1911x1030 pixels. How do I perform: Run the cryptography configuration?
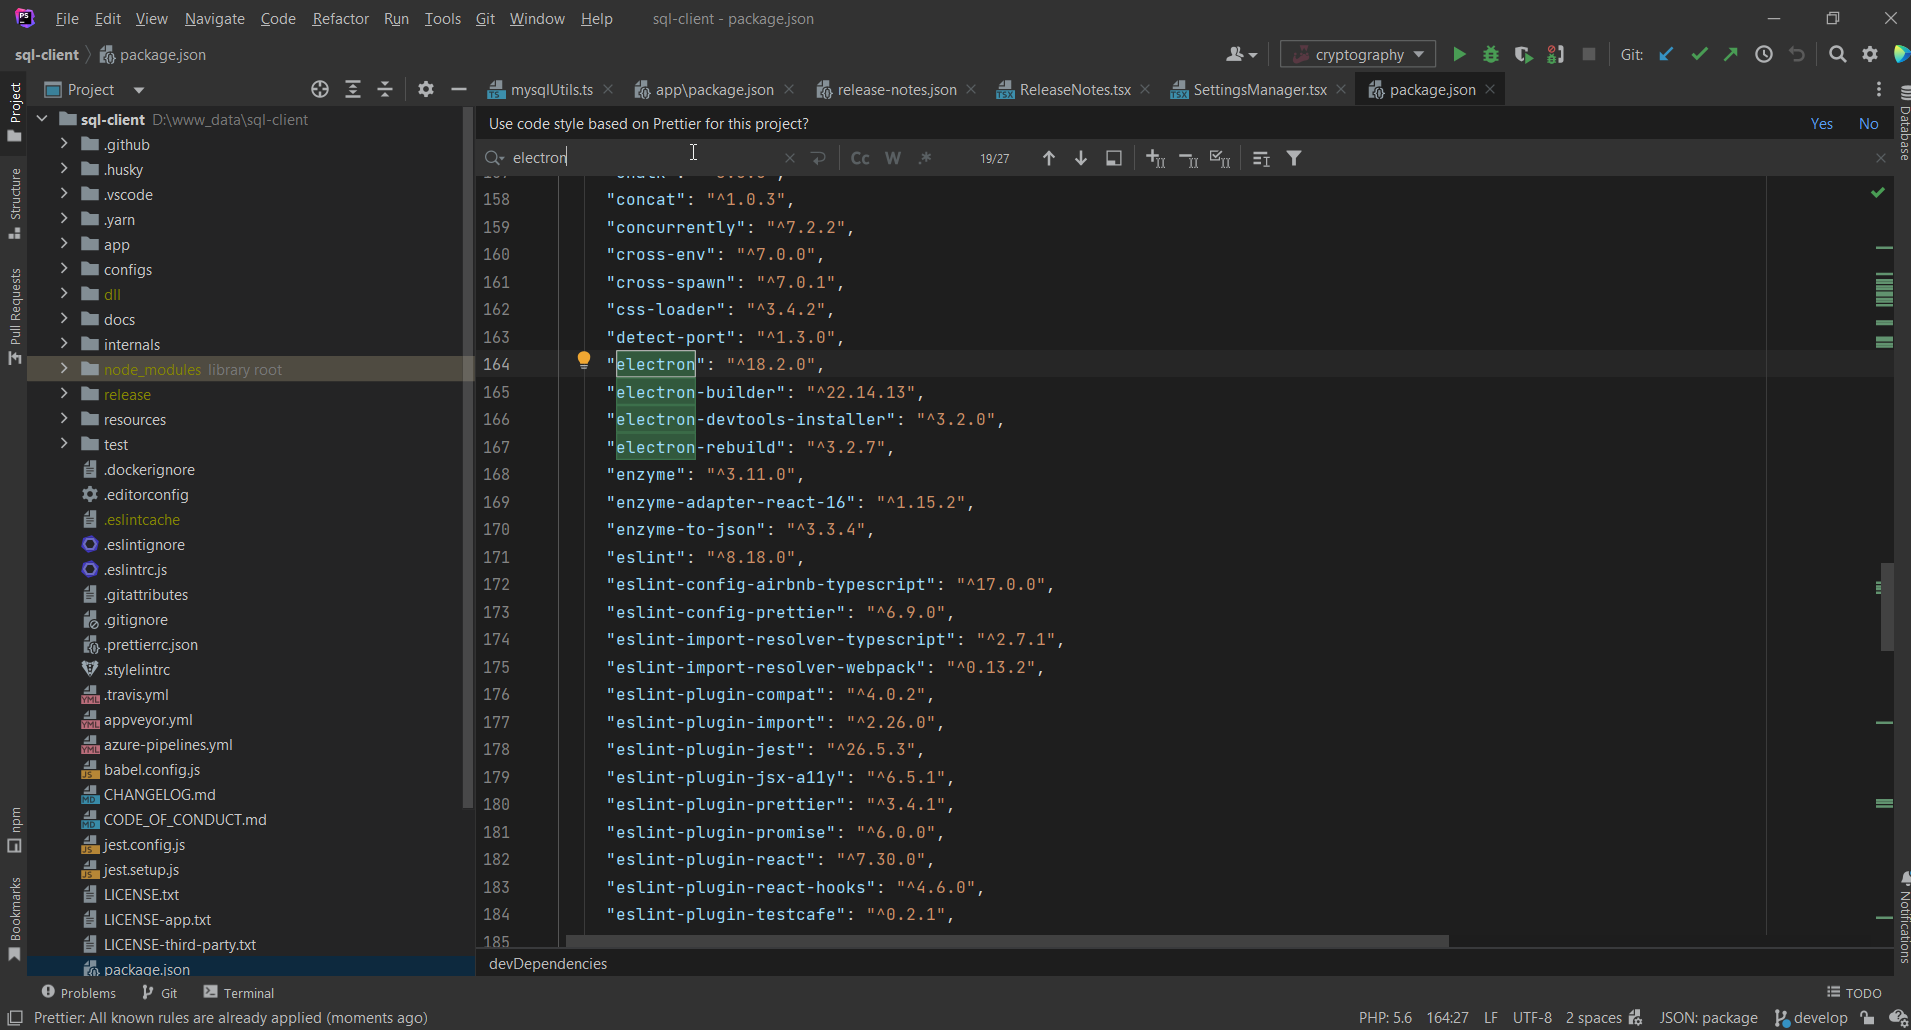click(1459, 55)
